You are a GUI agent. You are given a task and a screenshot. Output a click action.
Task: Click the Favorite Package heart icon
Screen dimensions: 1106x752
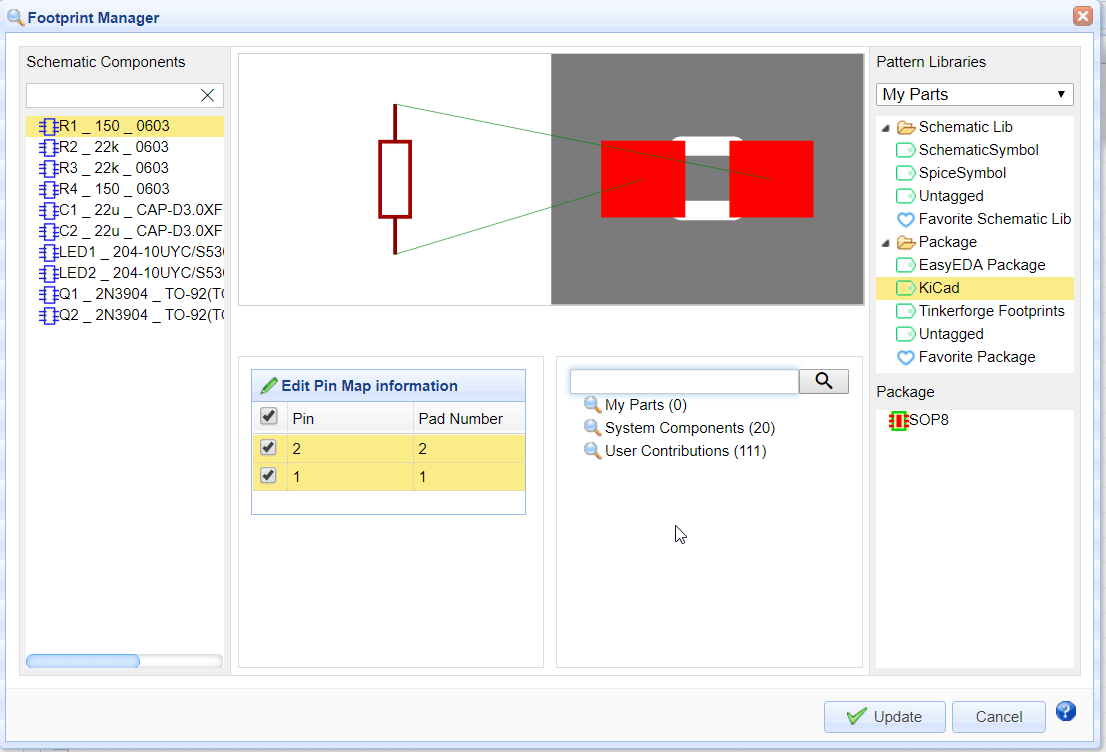[905, 358]
